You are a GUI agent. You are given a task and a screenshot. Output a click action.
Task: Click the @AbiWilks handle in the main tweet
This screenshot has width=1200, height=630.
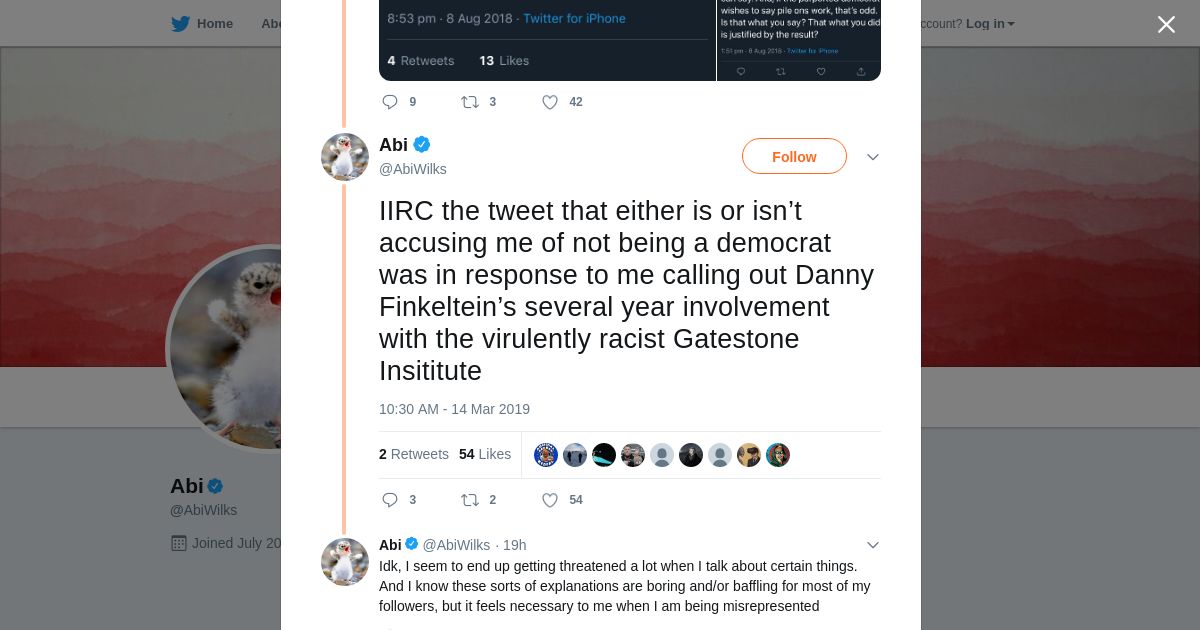(x=413, y=169)
